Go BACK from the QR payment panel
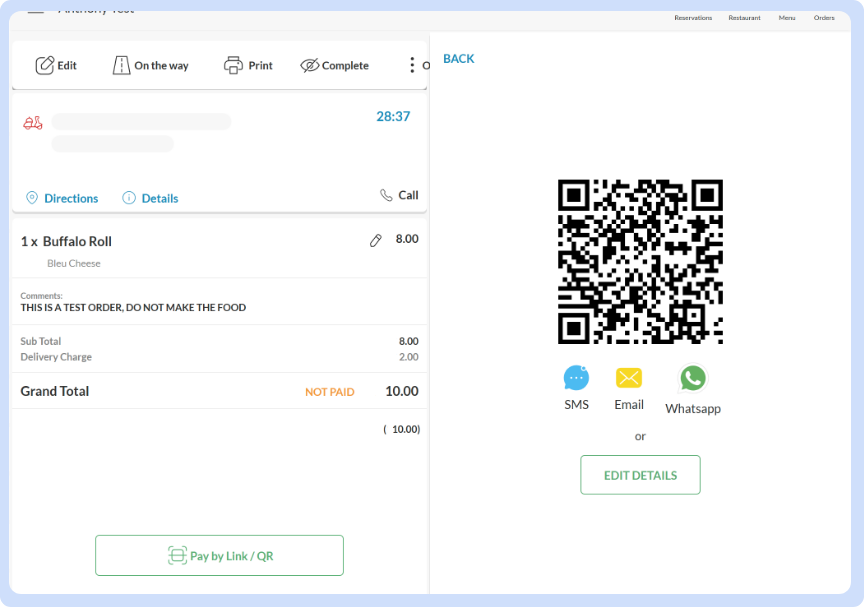 click(x=458, y=59)
